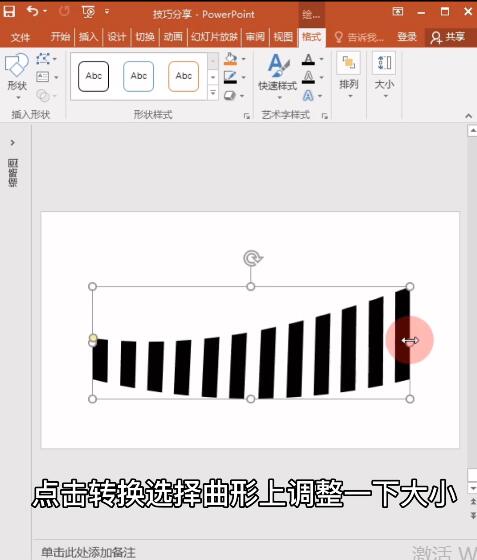This screenshot has width=477, height=560.
Task: Open the Text Outline dropdown arrow
Action: click(321, 78)
